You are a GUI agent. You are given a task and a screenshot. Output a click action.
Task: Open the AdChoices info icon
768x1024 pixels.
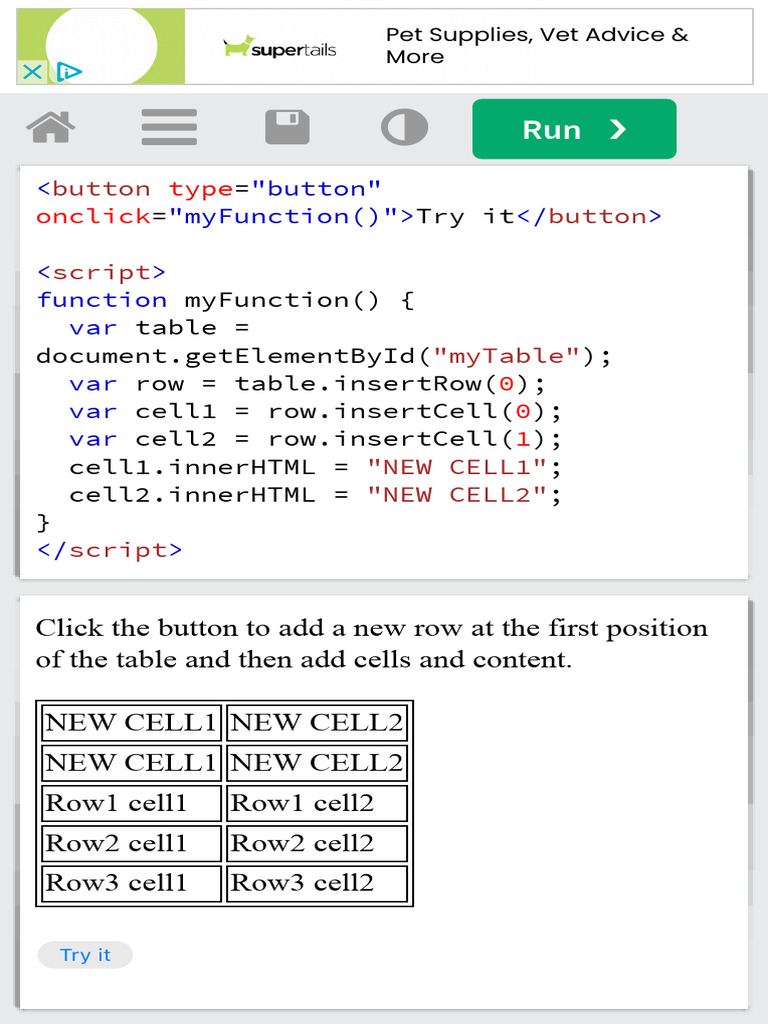[x=69, y=71]
